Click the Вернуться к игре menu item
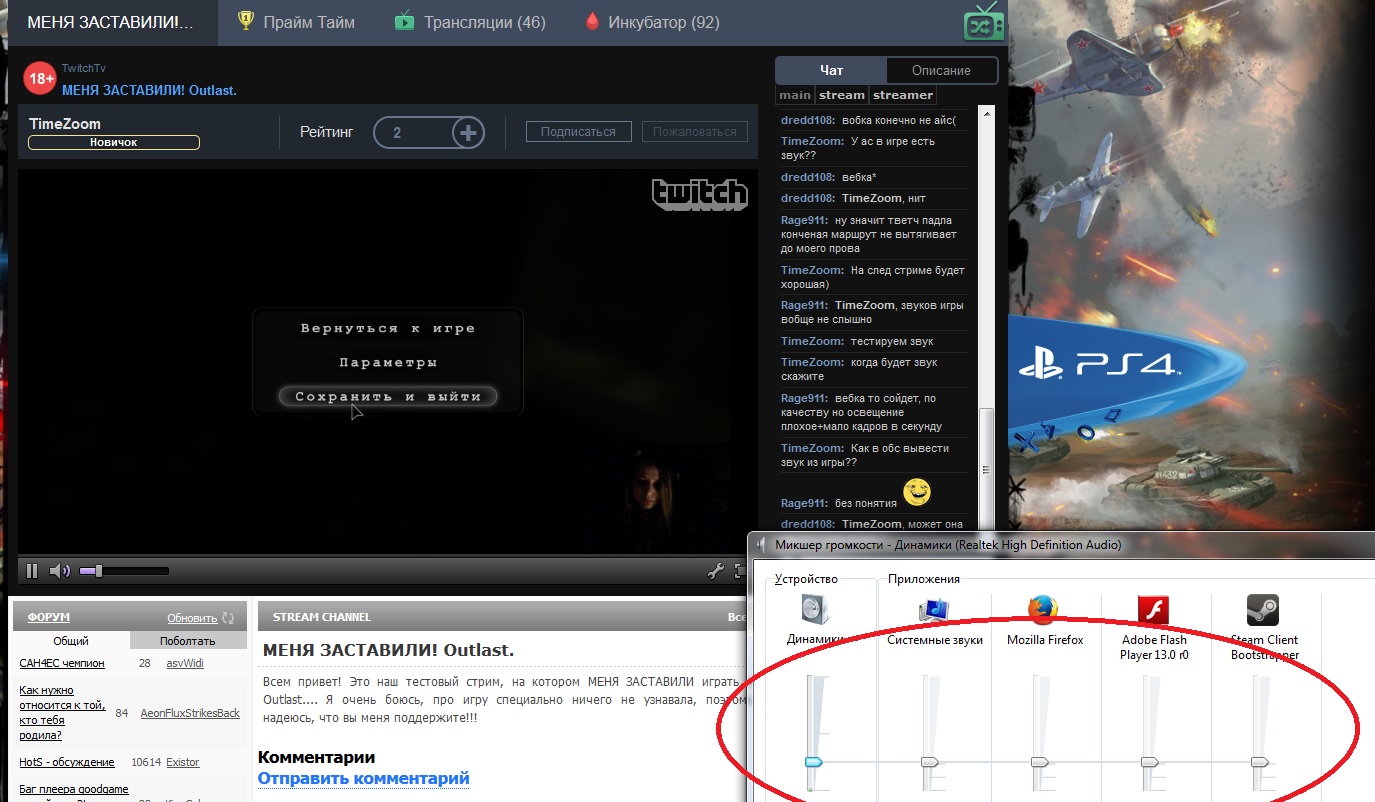The image size is (1375, 802). (x=388, y=328)
